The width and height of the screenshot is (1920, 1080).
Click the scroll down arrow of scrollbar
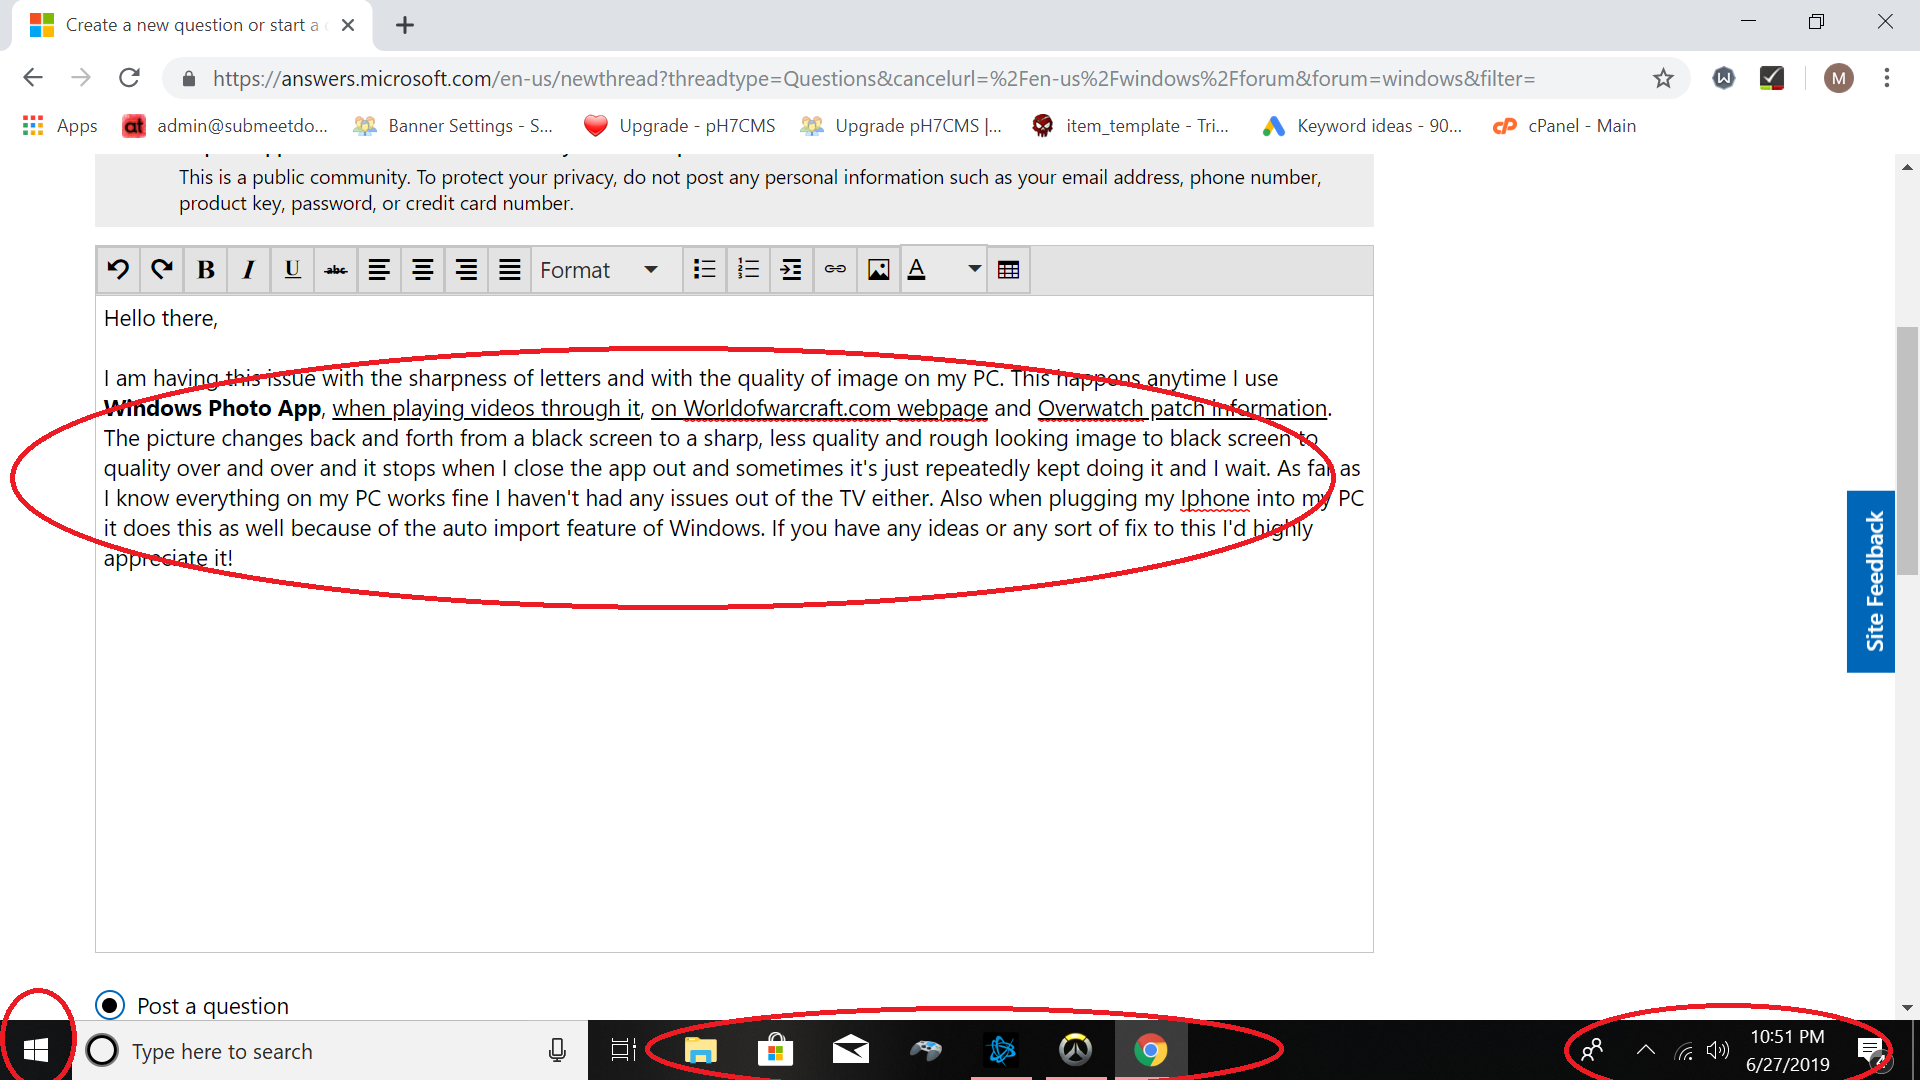(1907, 1008)
